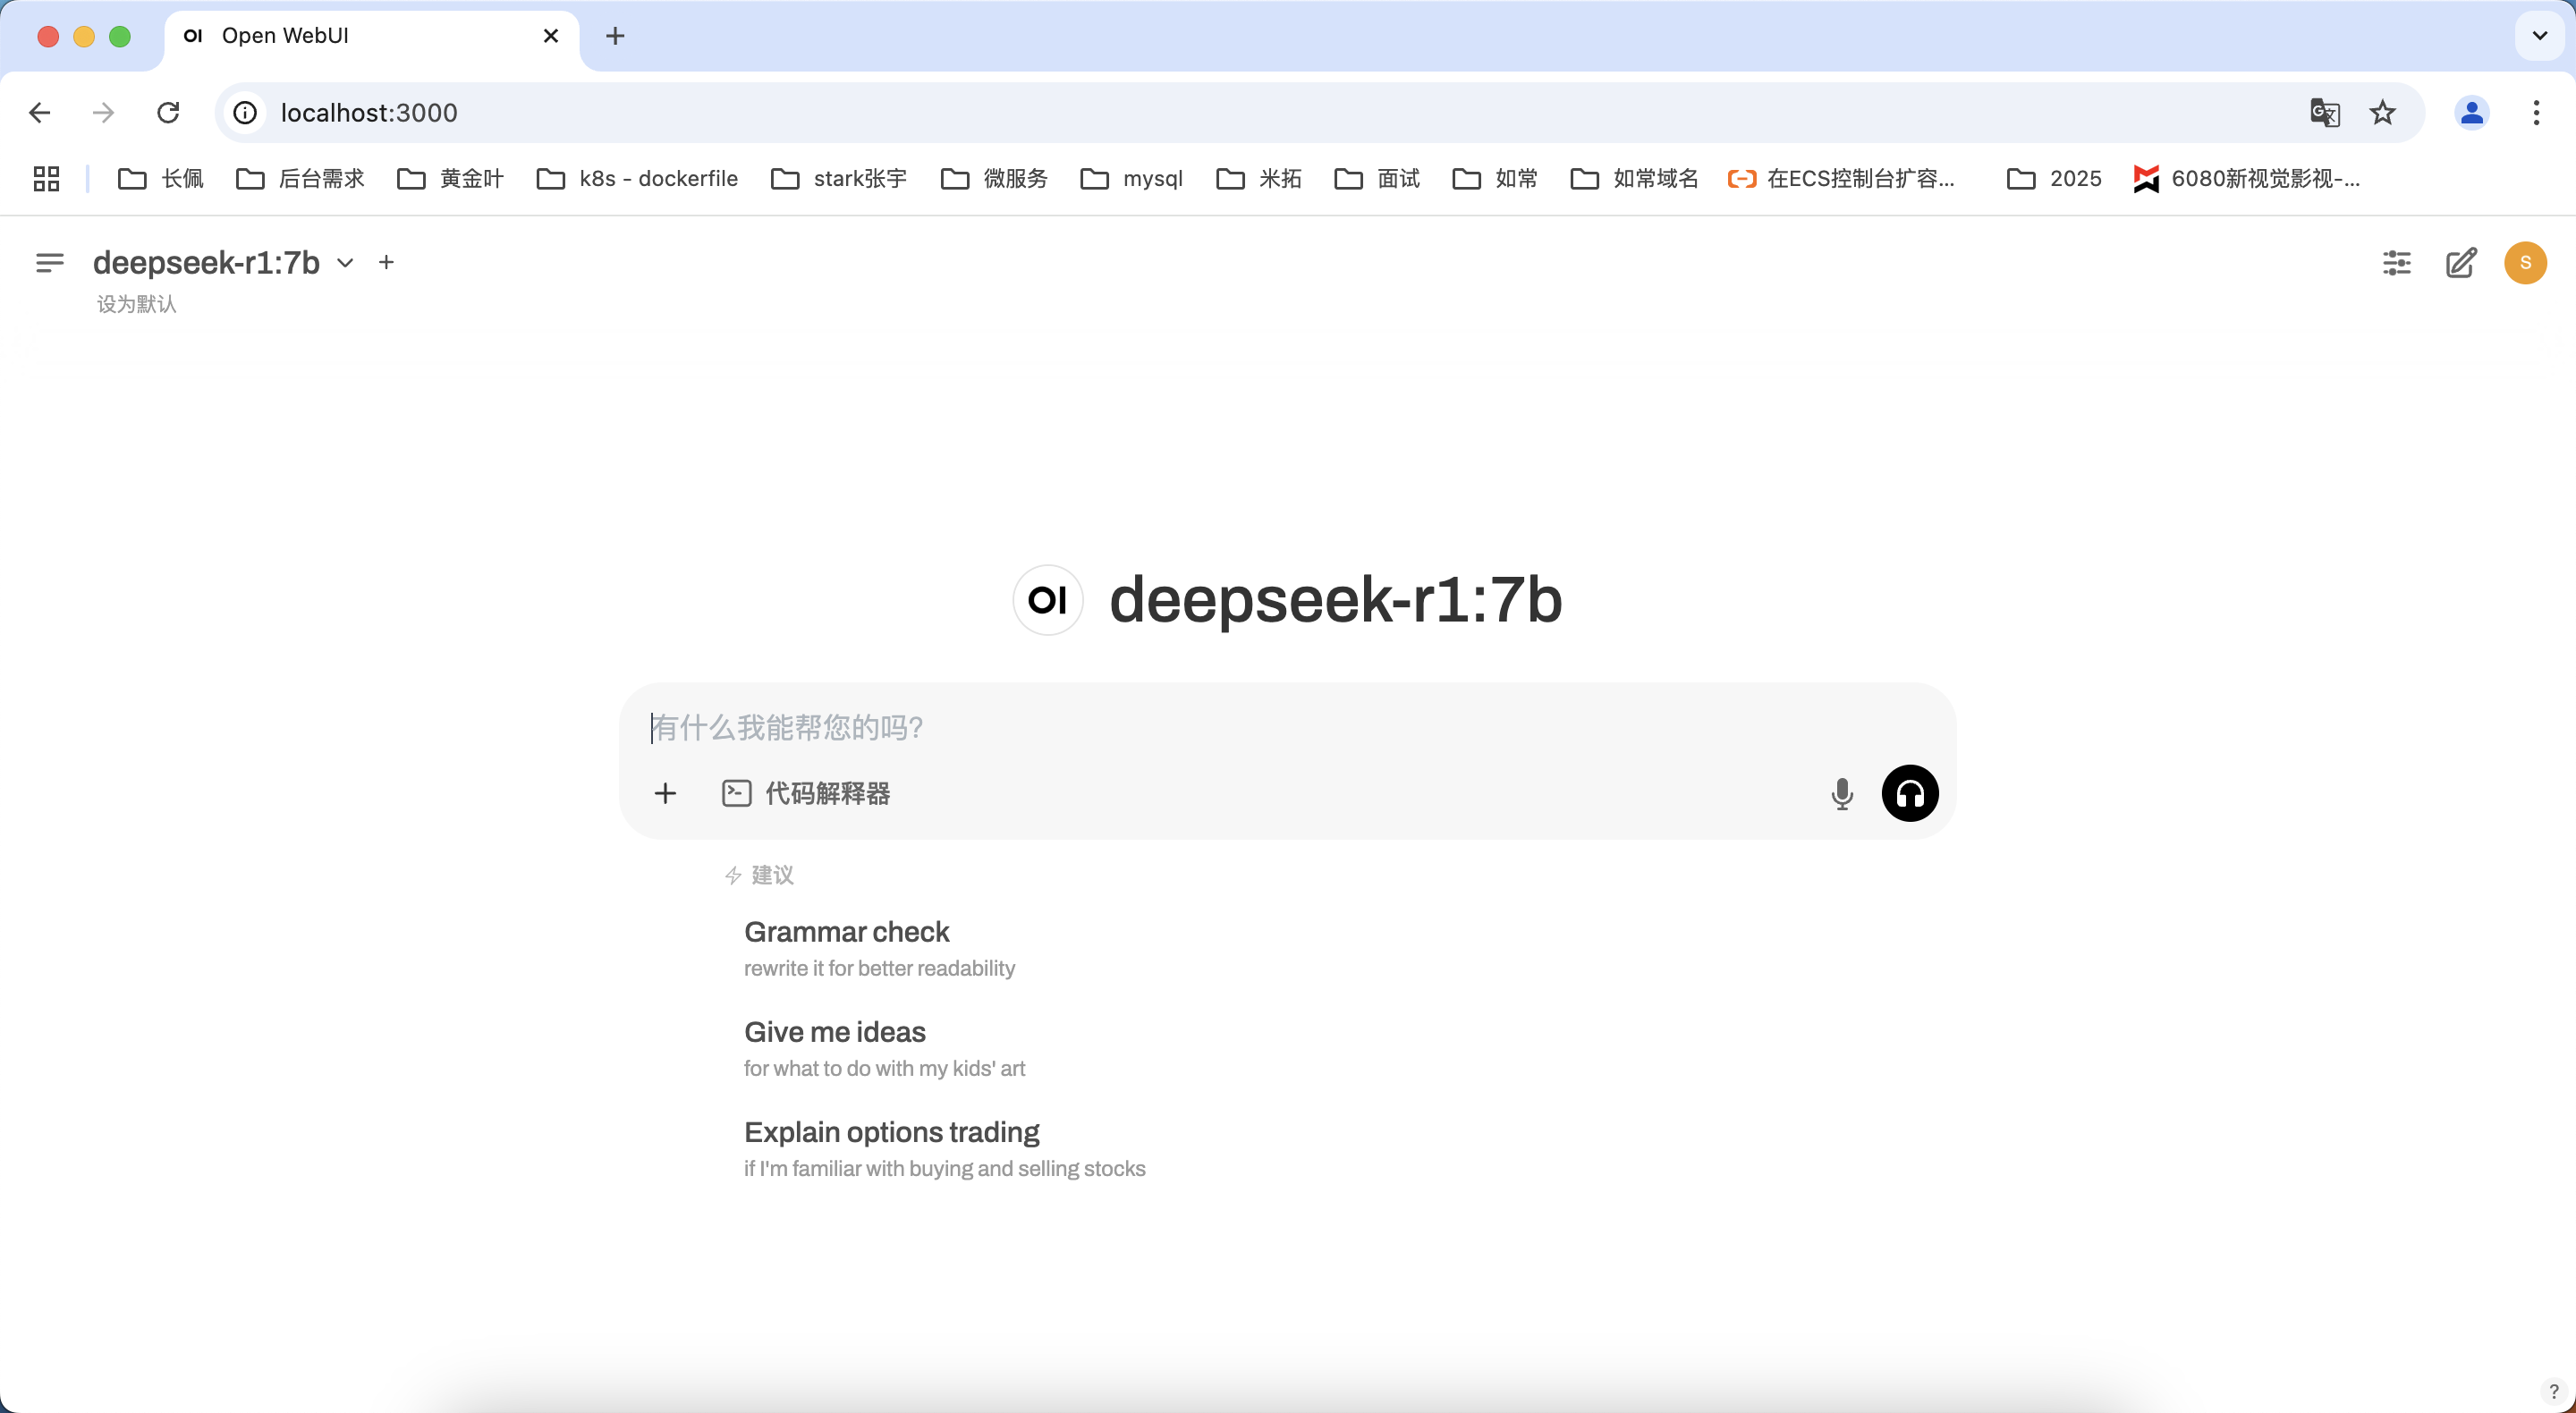View site information icon in address bar
2576x1413 pixels.
coord(245,113)
